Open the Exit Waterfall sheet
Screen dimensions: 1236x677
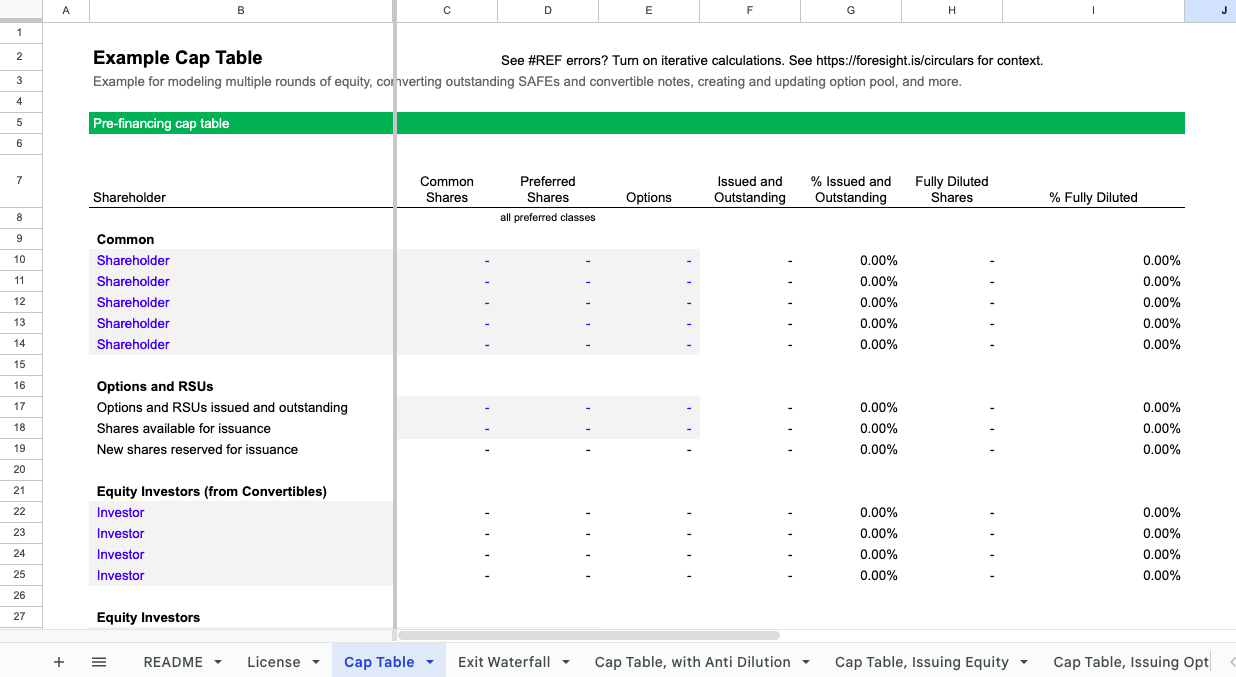coord(504,662)
